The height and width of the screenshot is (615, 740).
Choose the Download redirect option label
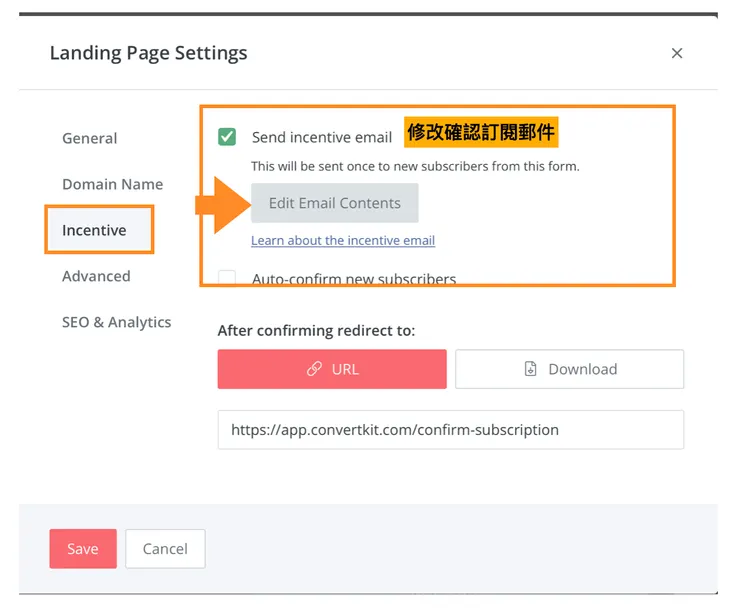[582, 369]
